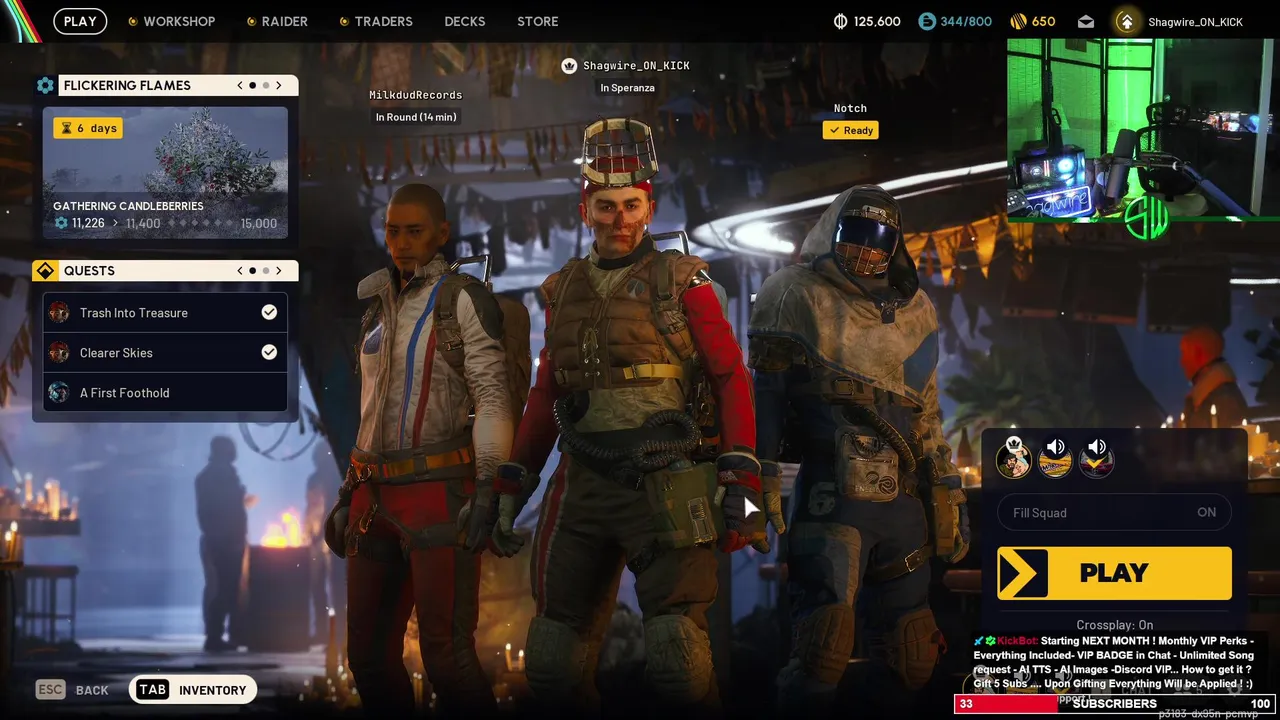Open the mail envelope icon

[x=1086, y=21]
